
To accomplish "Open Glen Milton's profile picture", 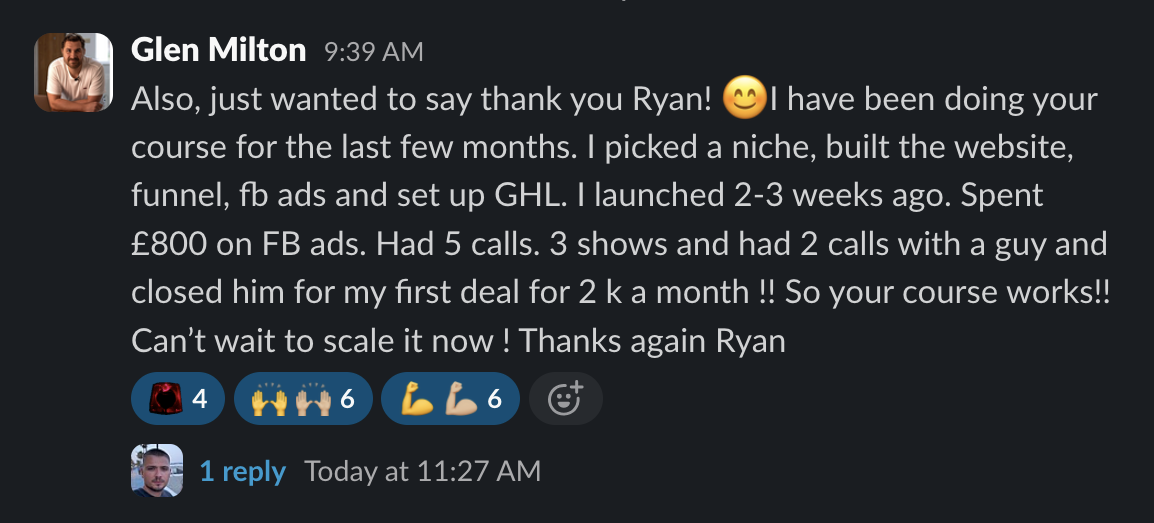I will coord(73,72).
